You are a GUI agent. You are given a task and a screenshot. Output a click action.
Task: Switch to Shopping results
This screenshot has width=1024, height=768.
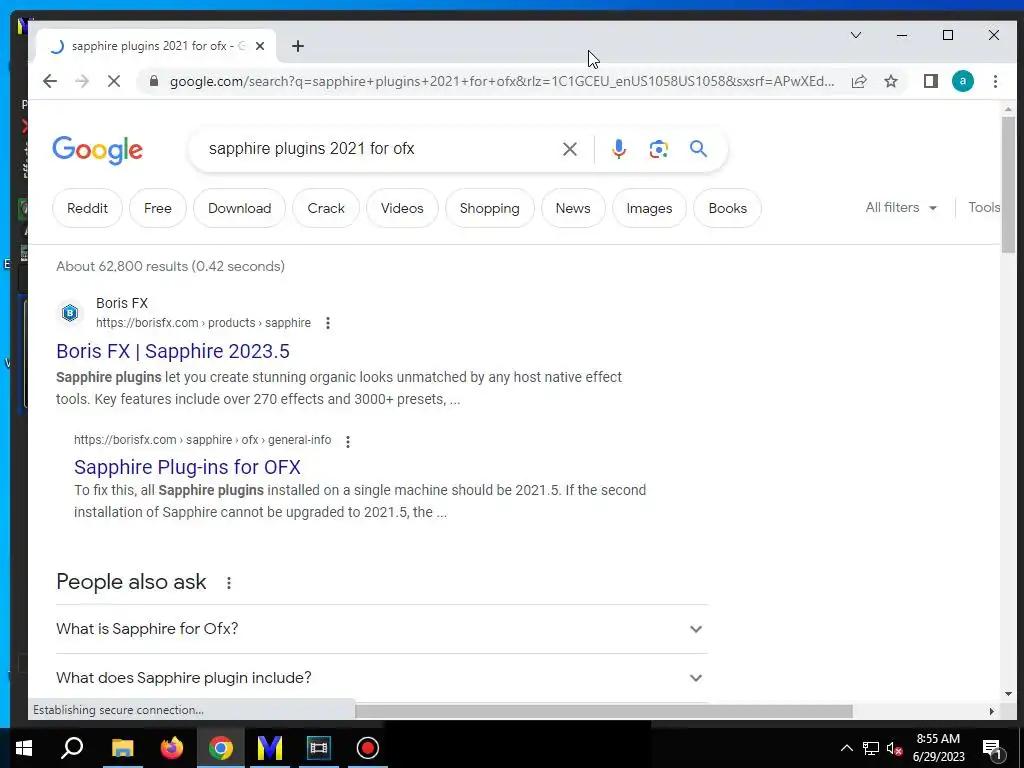(x=489, y=208)
